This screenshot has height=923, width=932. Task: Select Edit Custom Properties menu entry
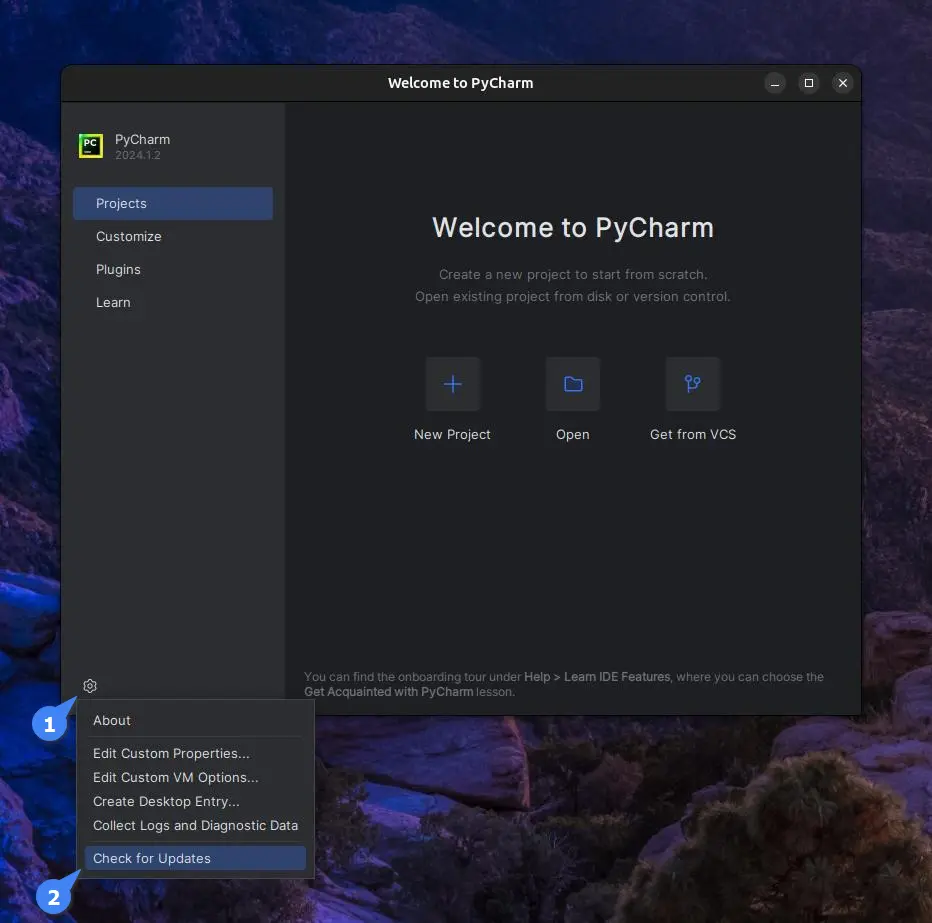(x=195, y=754)
